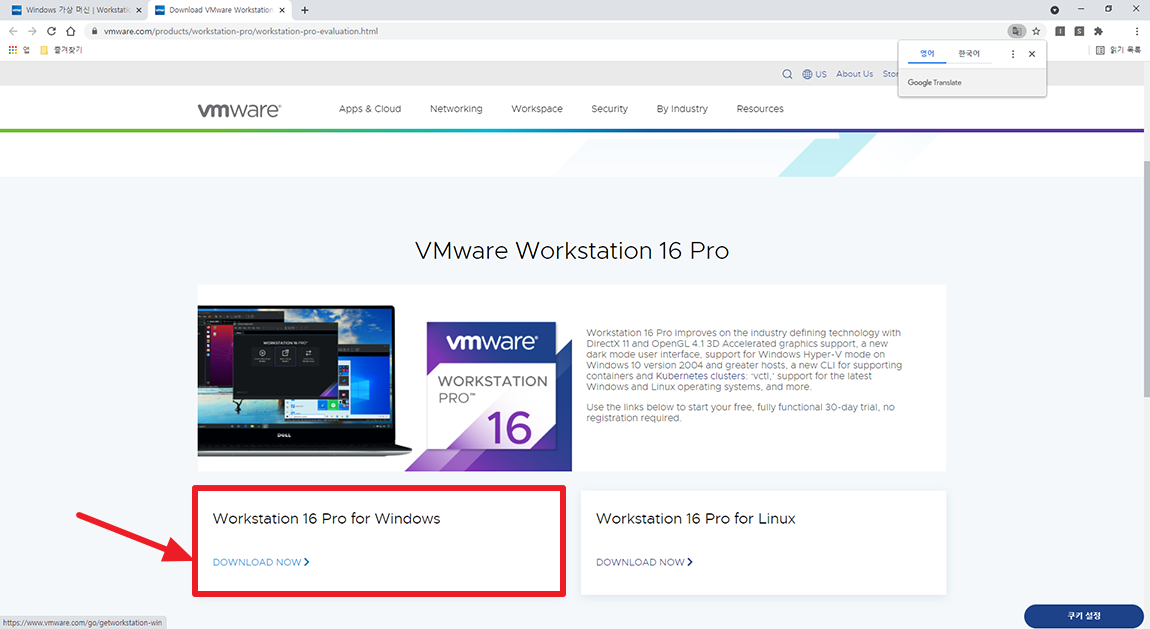
Task: Click the Chrome profile dropdown icon
Action: [x=1054, y=10]
